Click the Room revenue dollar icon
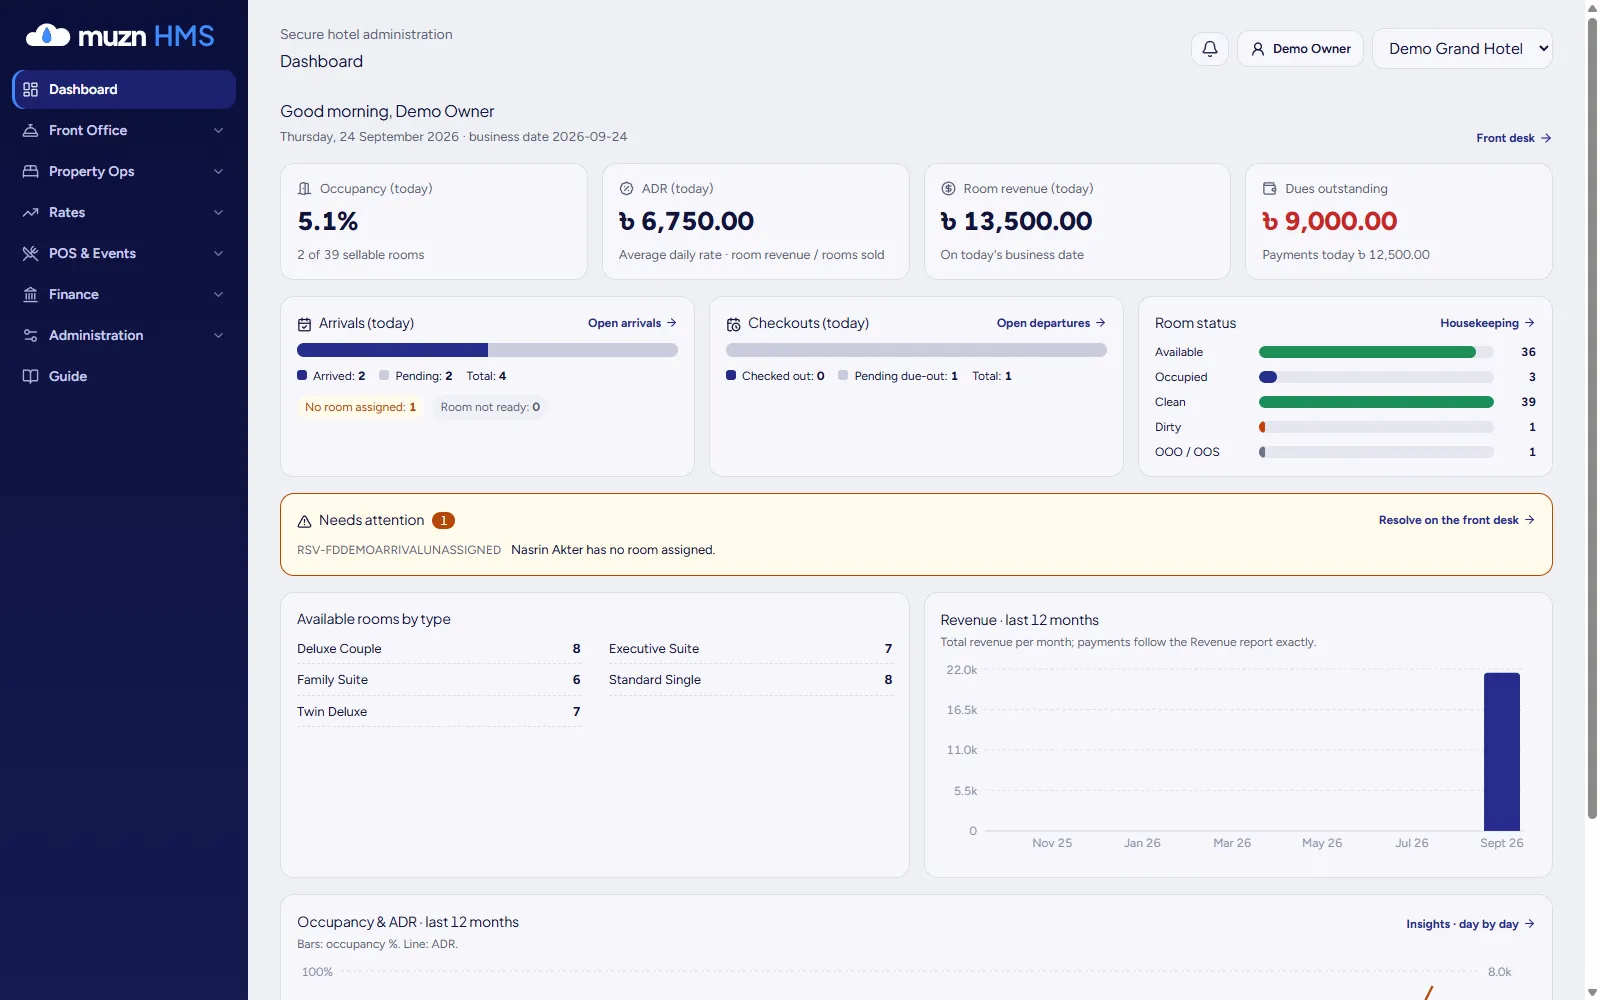Viewport: 1600px width, 1000px height. [948, 188]
